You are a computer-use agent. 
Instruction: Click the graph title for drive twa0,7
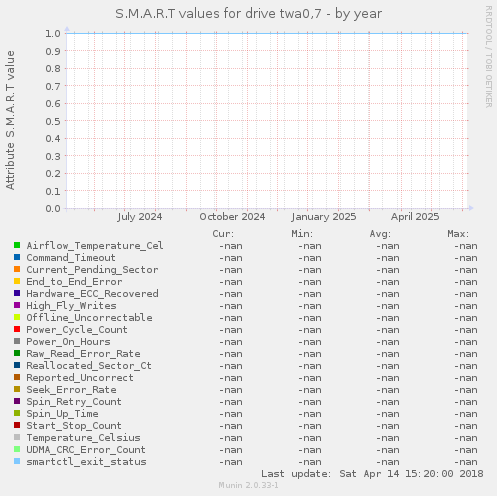[x=249, y=14]
